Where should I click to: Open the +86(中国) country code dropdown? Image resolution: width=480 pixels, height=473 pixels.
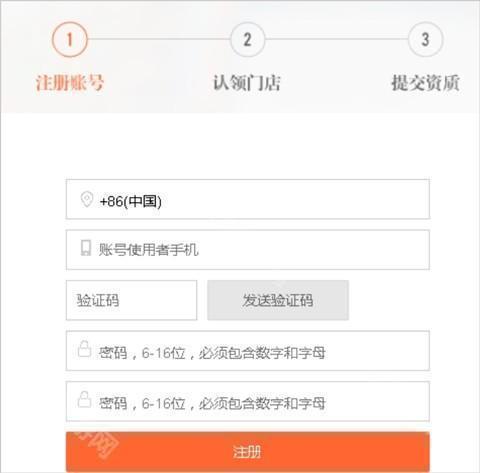(x=248, y=199)
